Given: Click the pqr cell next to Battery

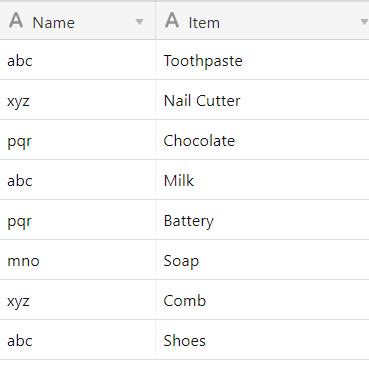Looking at the screenshot, I should 78,220.
